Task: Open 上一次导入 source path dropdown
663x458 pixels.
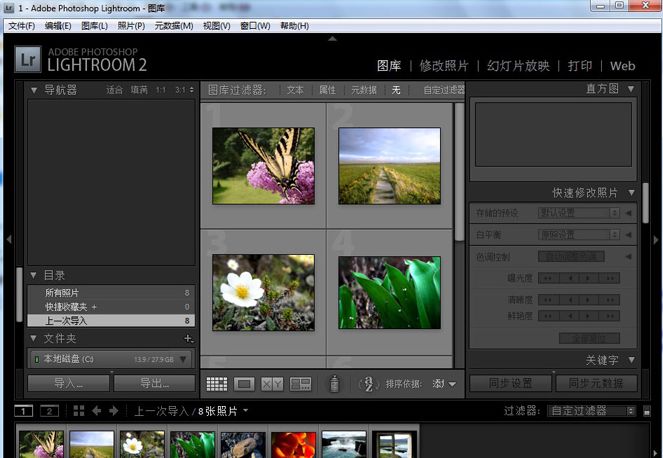Action: click(x=246, y=410)
